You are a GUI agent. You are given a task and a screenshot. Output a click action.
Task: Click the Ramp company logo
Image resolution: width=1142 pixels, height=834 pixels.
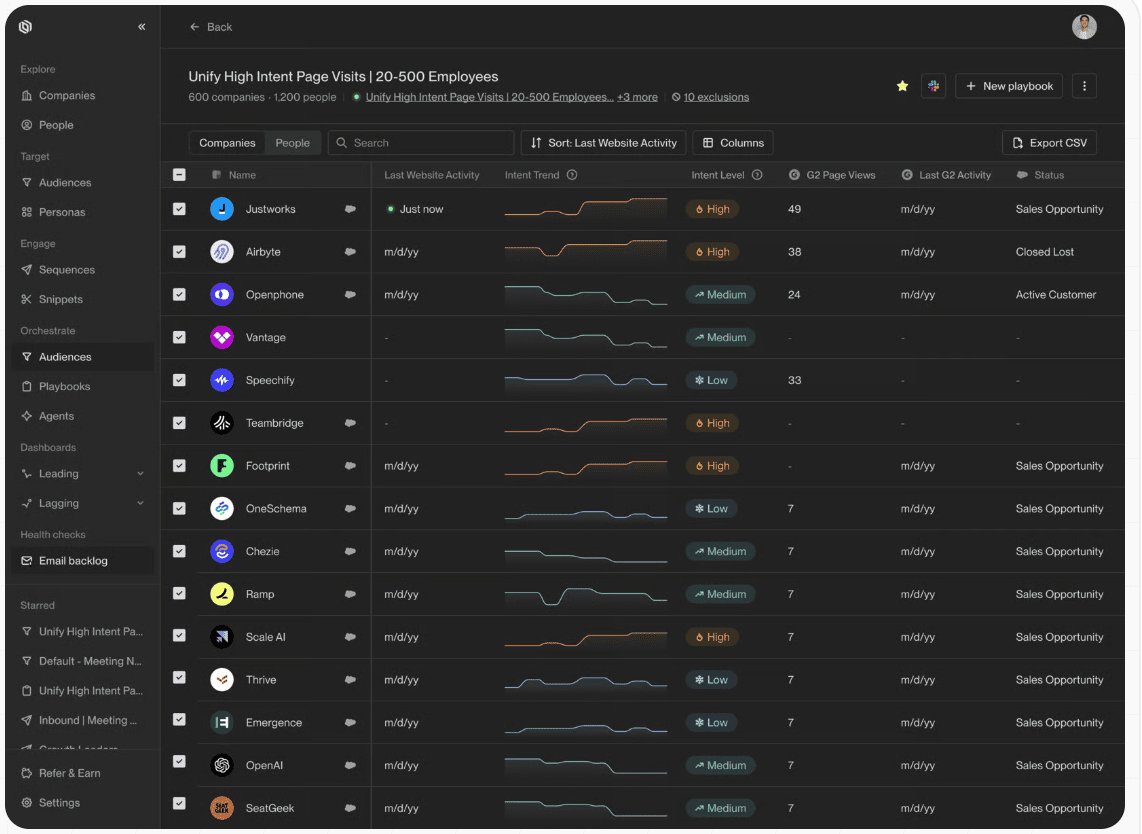point(222,594)
